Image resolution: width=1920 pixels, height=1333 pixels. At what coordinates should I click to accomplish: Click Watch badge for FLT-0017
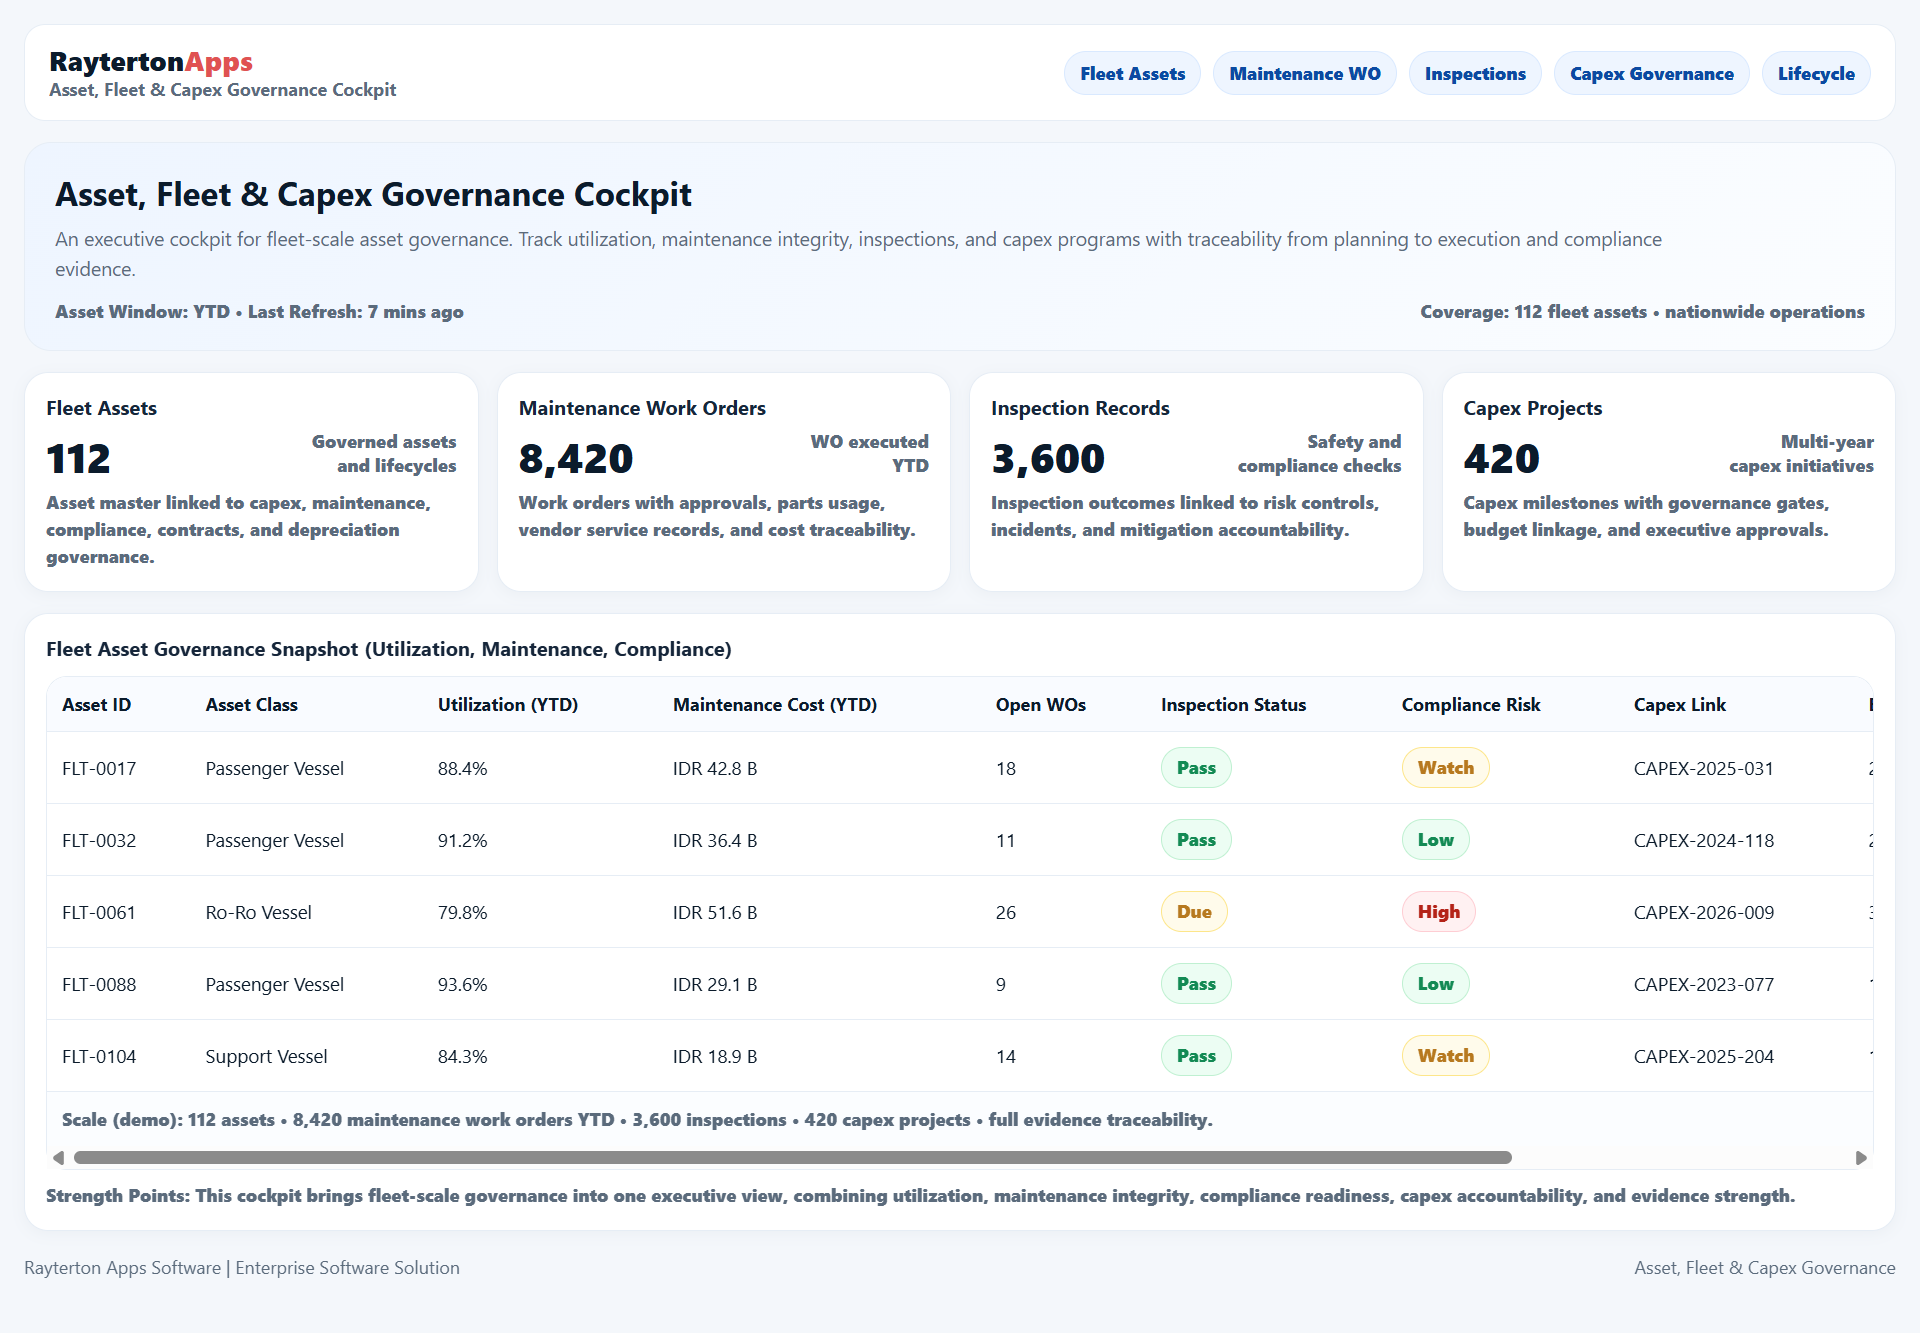[1445, 768]
